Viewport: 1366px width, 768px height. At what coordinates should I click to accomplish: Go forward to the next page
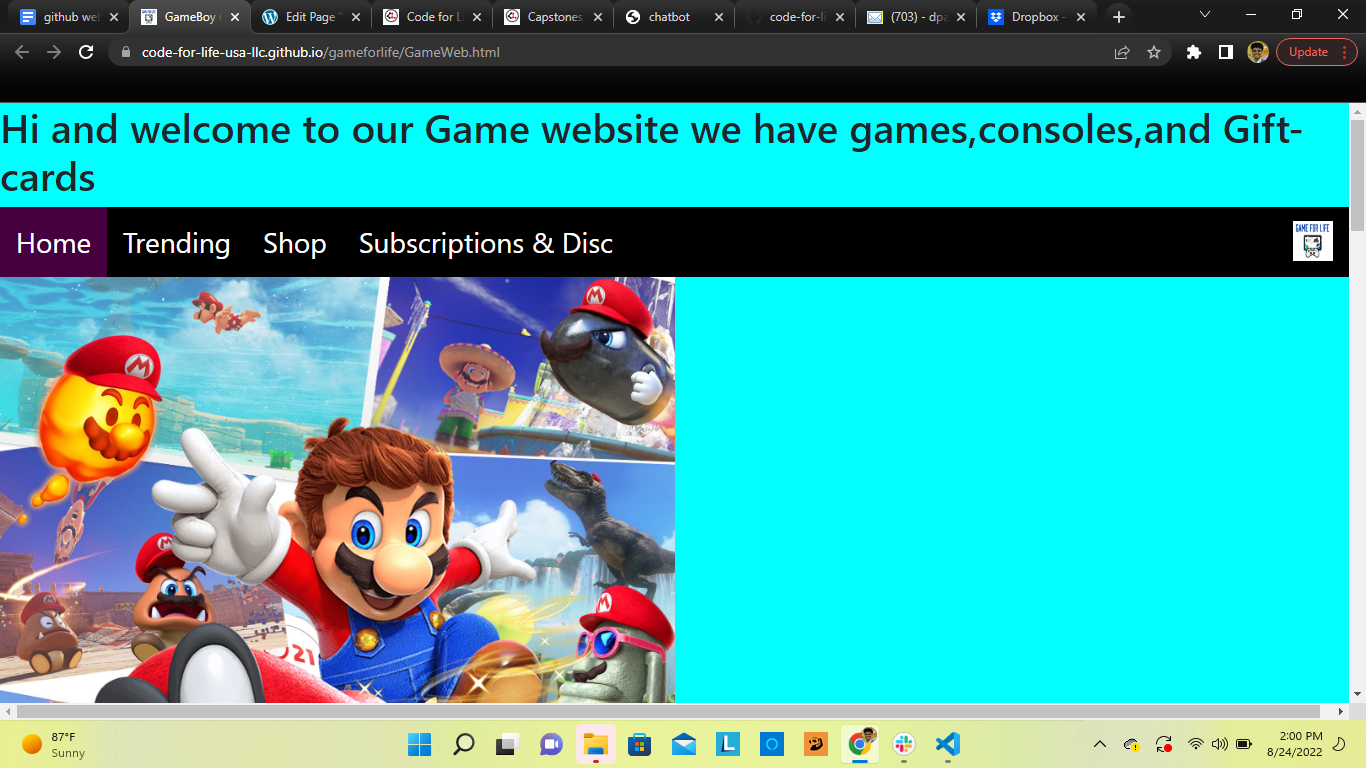(x=54, y=52)
